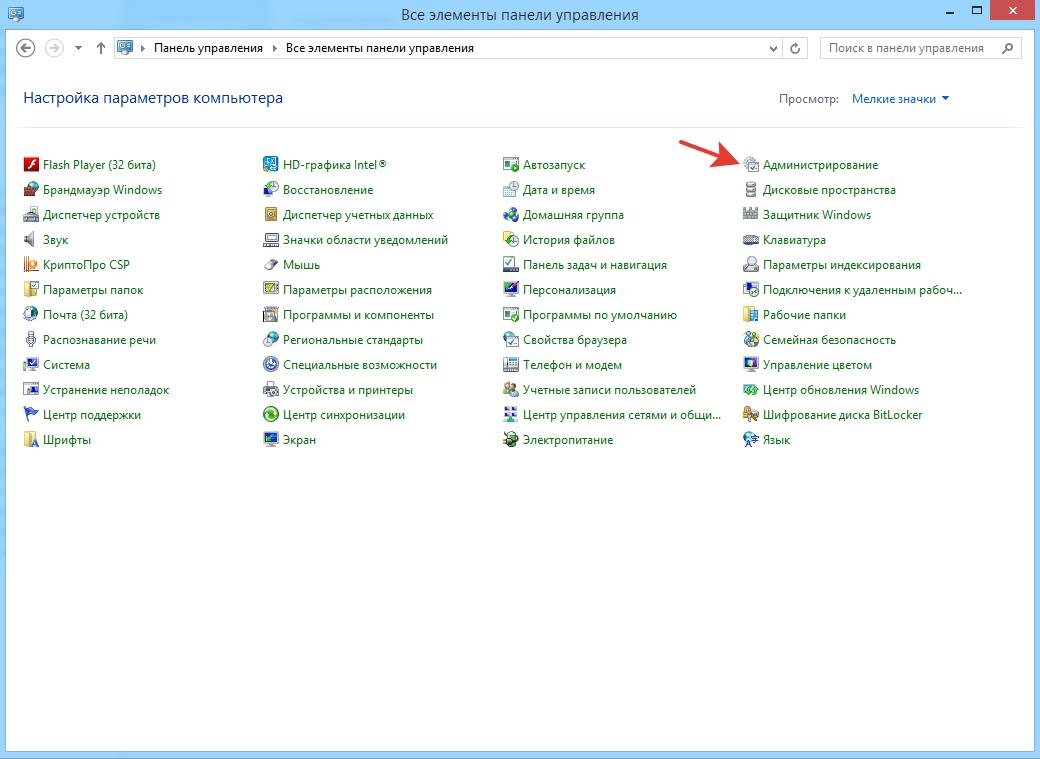
Task: Open the Защитник Windows castle wall icon
Action: 751,215
